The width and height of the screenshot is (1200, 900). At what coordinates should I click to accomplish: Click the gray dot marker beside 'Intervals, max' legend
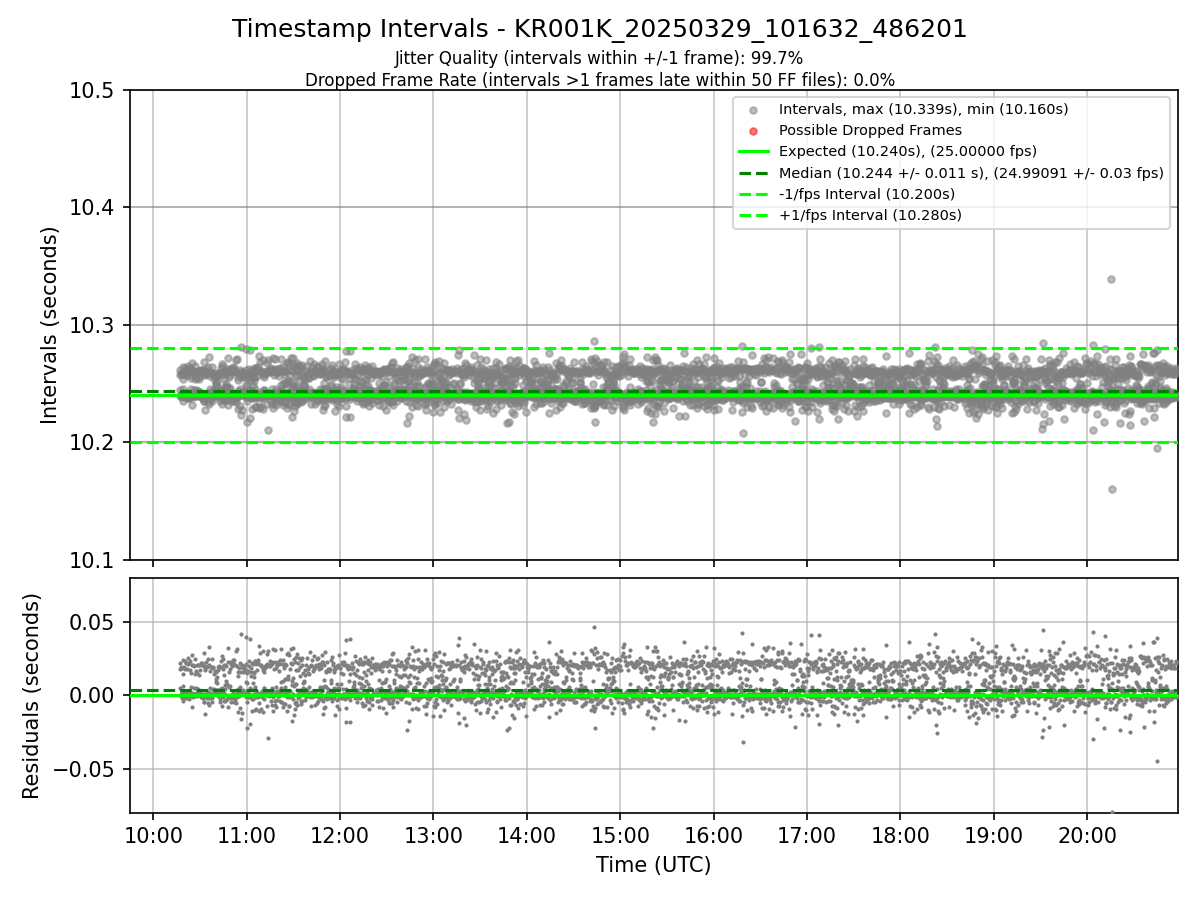[754, 110]
